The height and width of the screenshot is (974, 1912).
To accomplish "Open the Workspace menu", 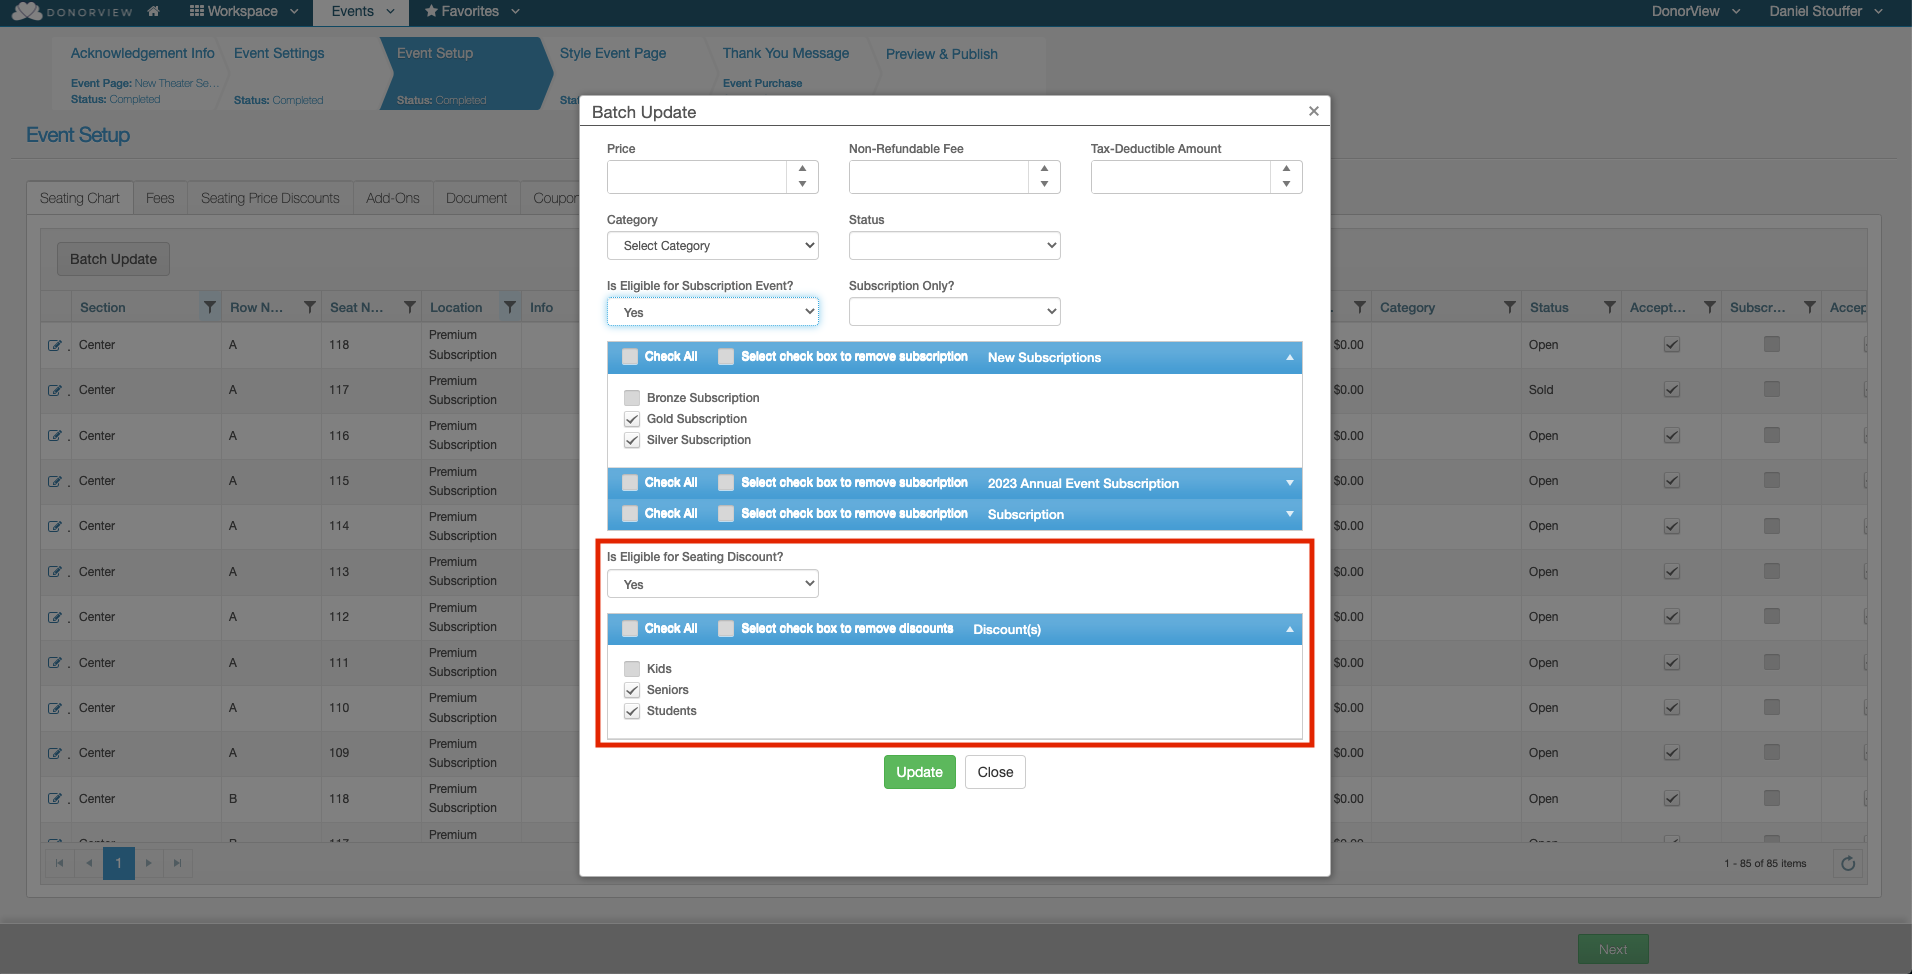I will (244, 11).
